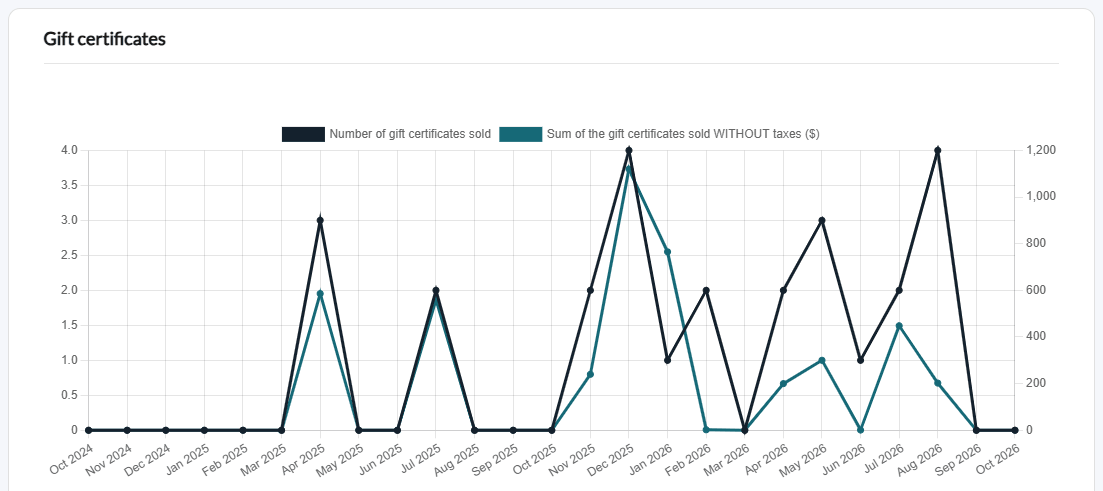
Task: Select teal series point at Jan 2026
Action: pyautogui.click(x=668, y=252)
